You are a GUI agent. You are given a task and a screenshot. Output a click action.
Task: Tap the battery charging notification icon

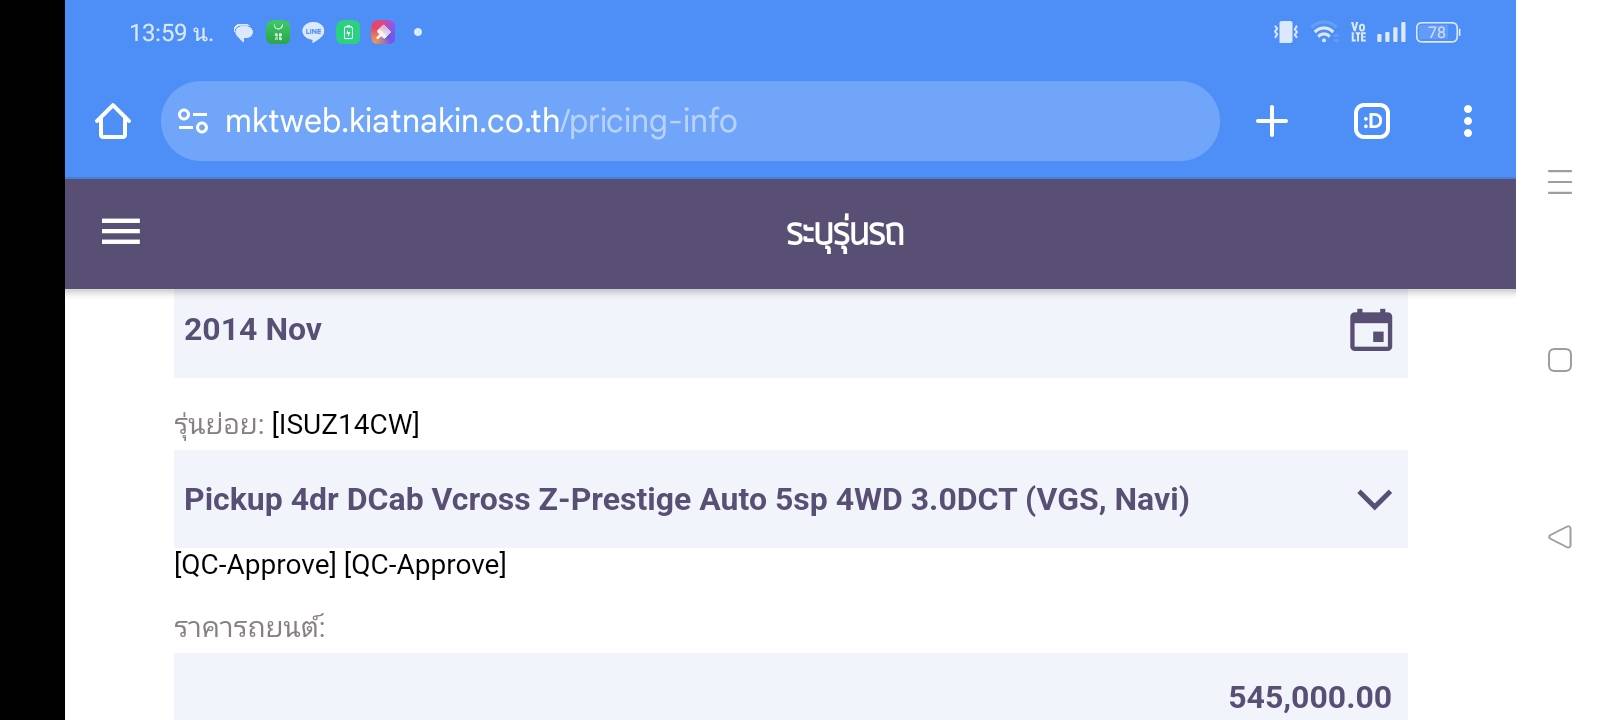[x=348, y=33]
